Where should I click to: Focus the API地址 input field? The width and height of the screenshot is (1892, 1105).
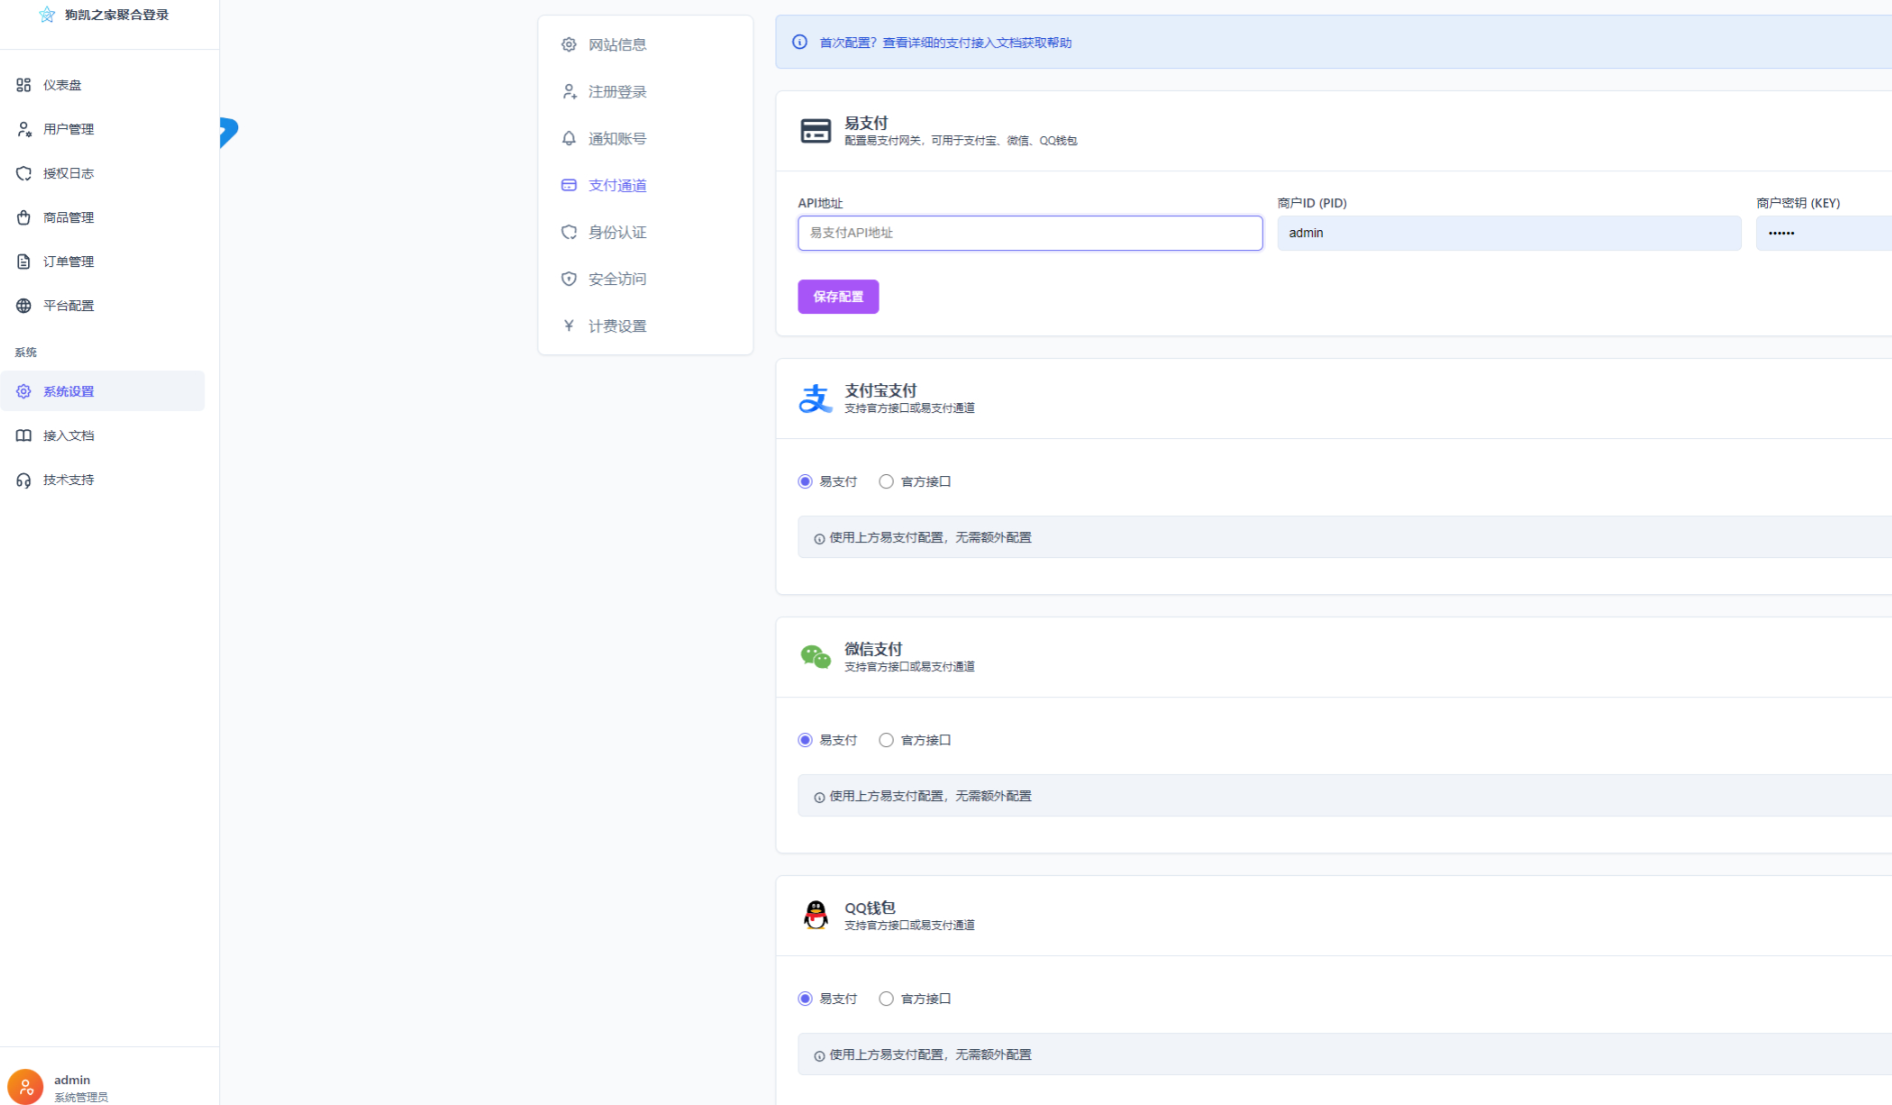(x=1030, y=233)
